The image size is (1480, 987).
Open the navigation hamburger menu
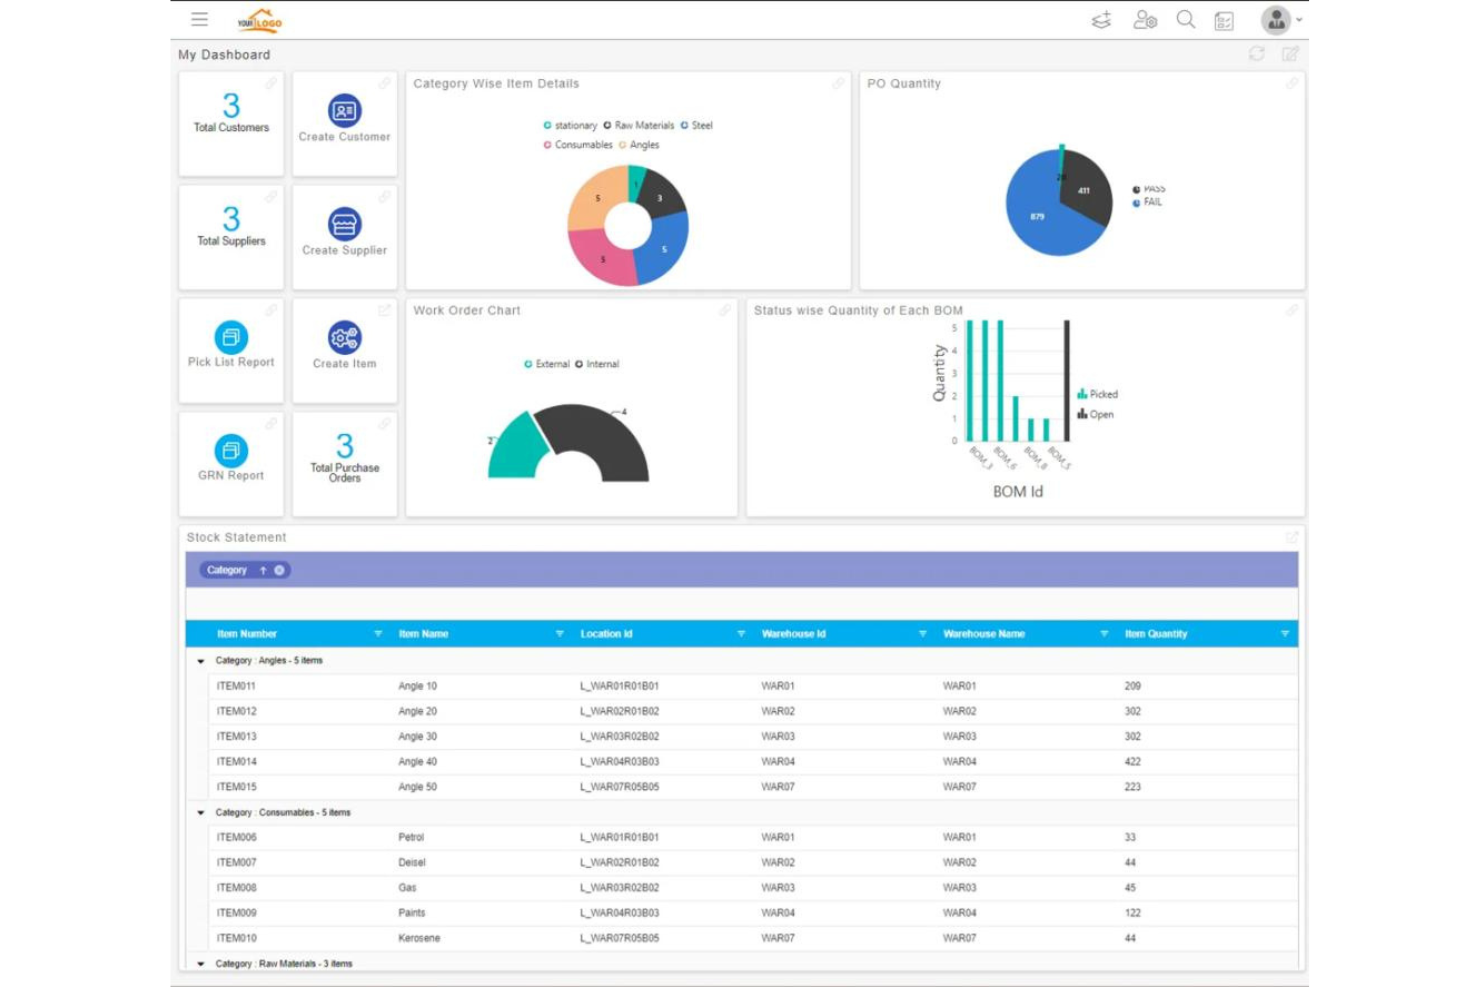(x=199, y=19)
